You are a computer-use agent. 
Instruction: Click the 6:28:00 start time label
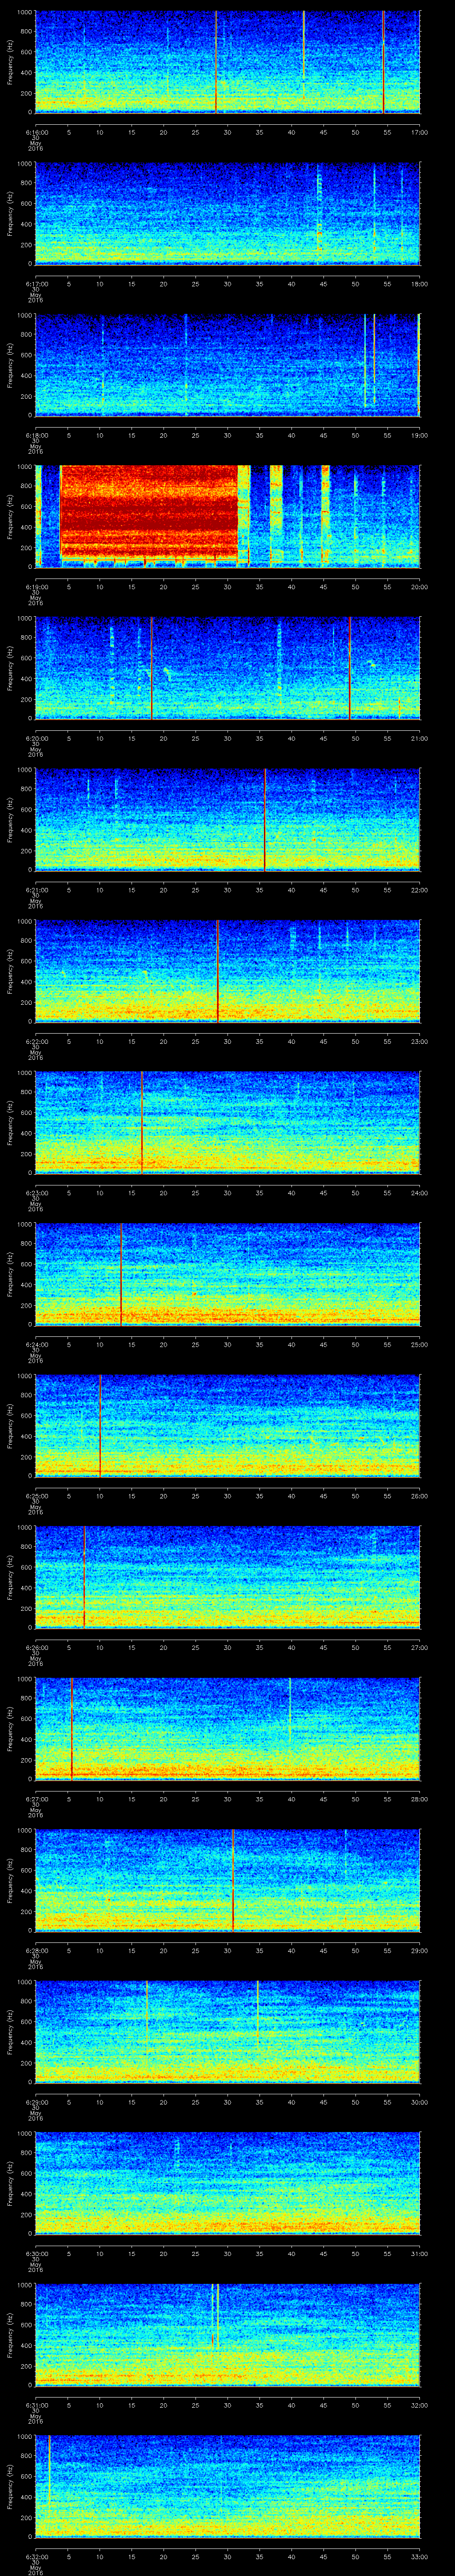pos(36,1951)
